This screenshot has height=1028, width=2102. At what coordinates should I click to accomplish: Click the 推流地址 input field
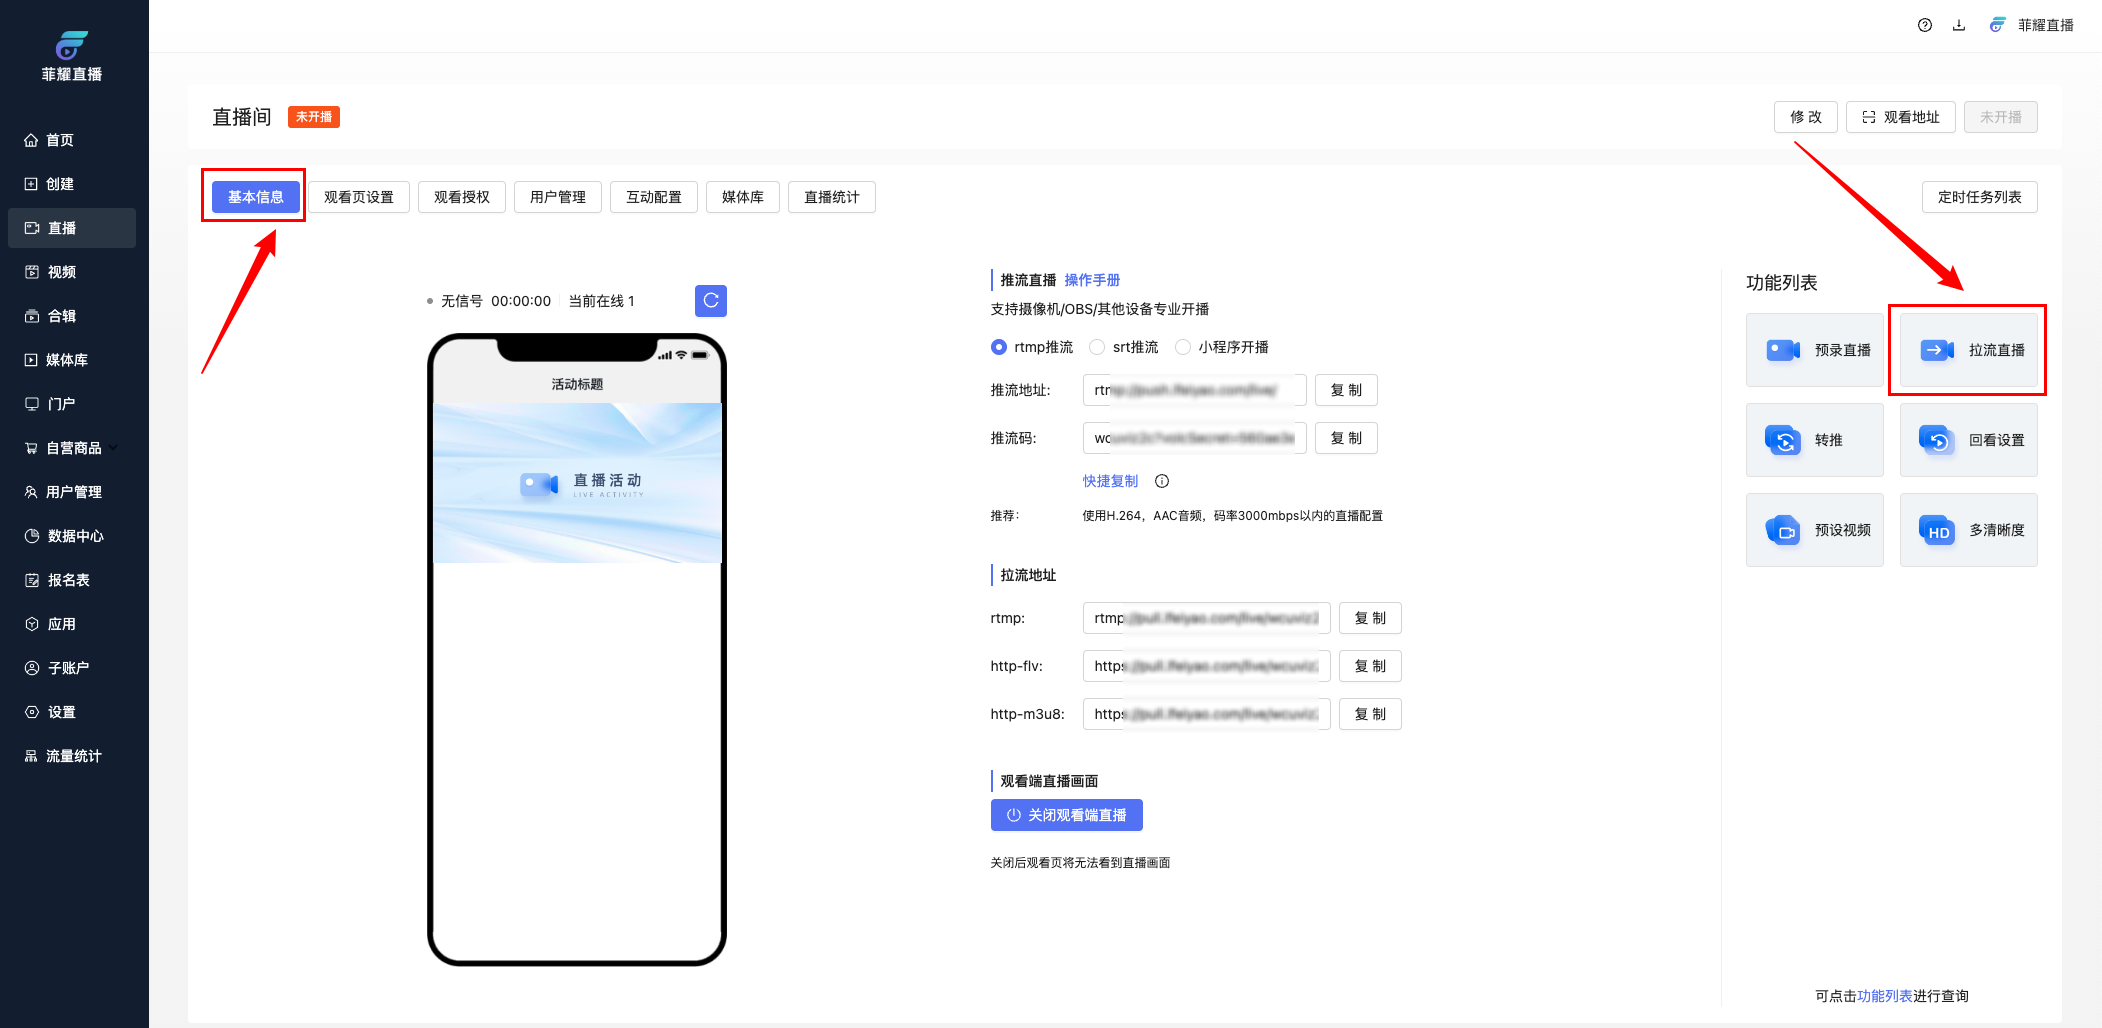point(1194,390)
